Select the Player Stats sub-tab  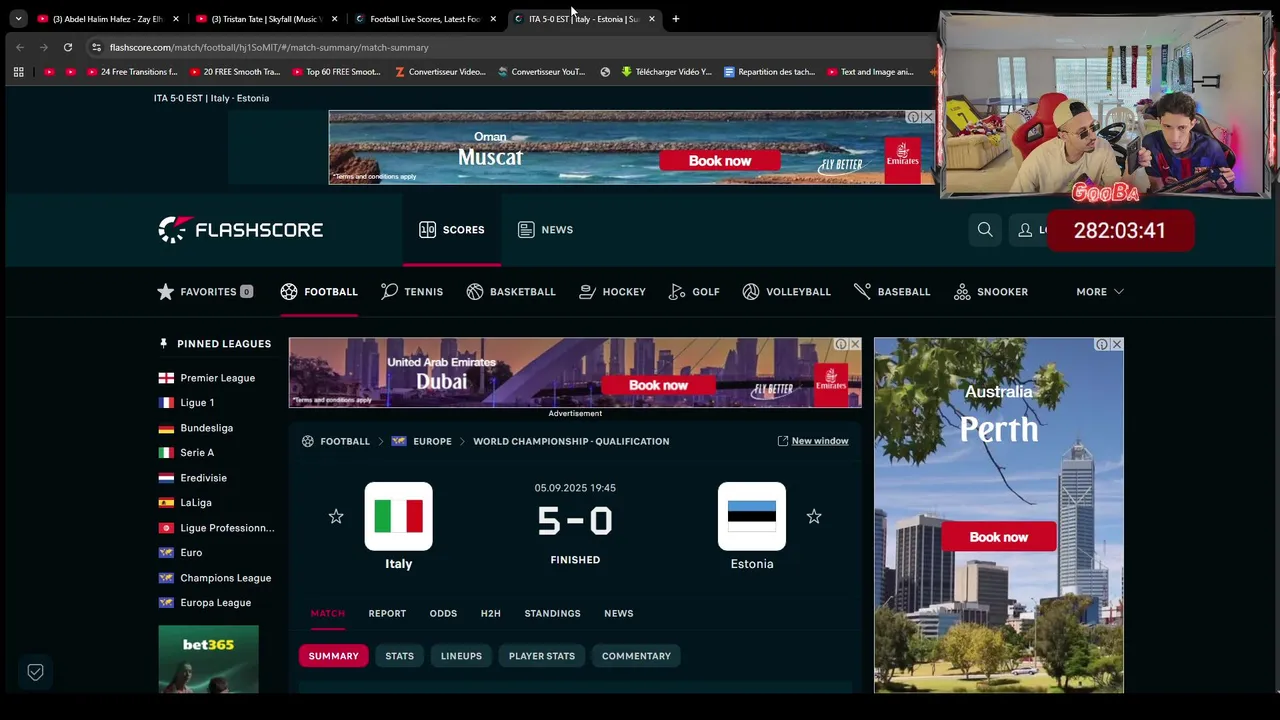pyautogui.click(x=542, y=656)
